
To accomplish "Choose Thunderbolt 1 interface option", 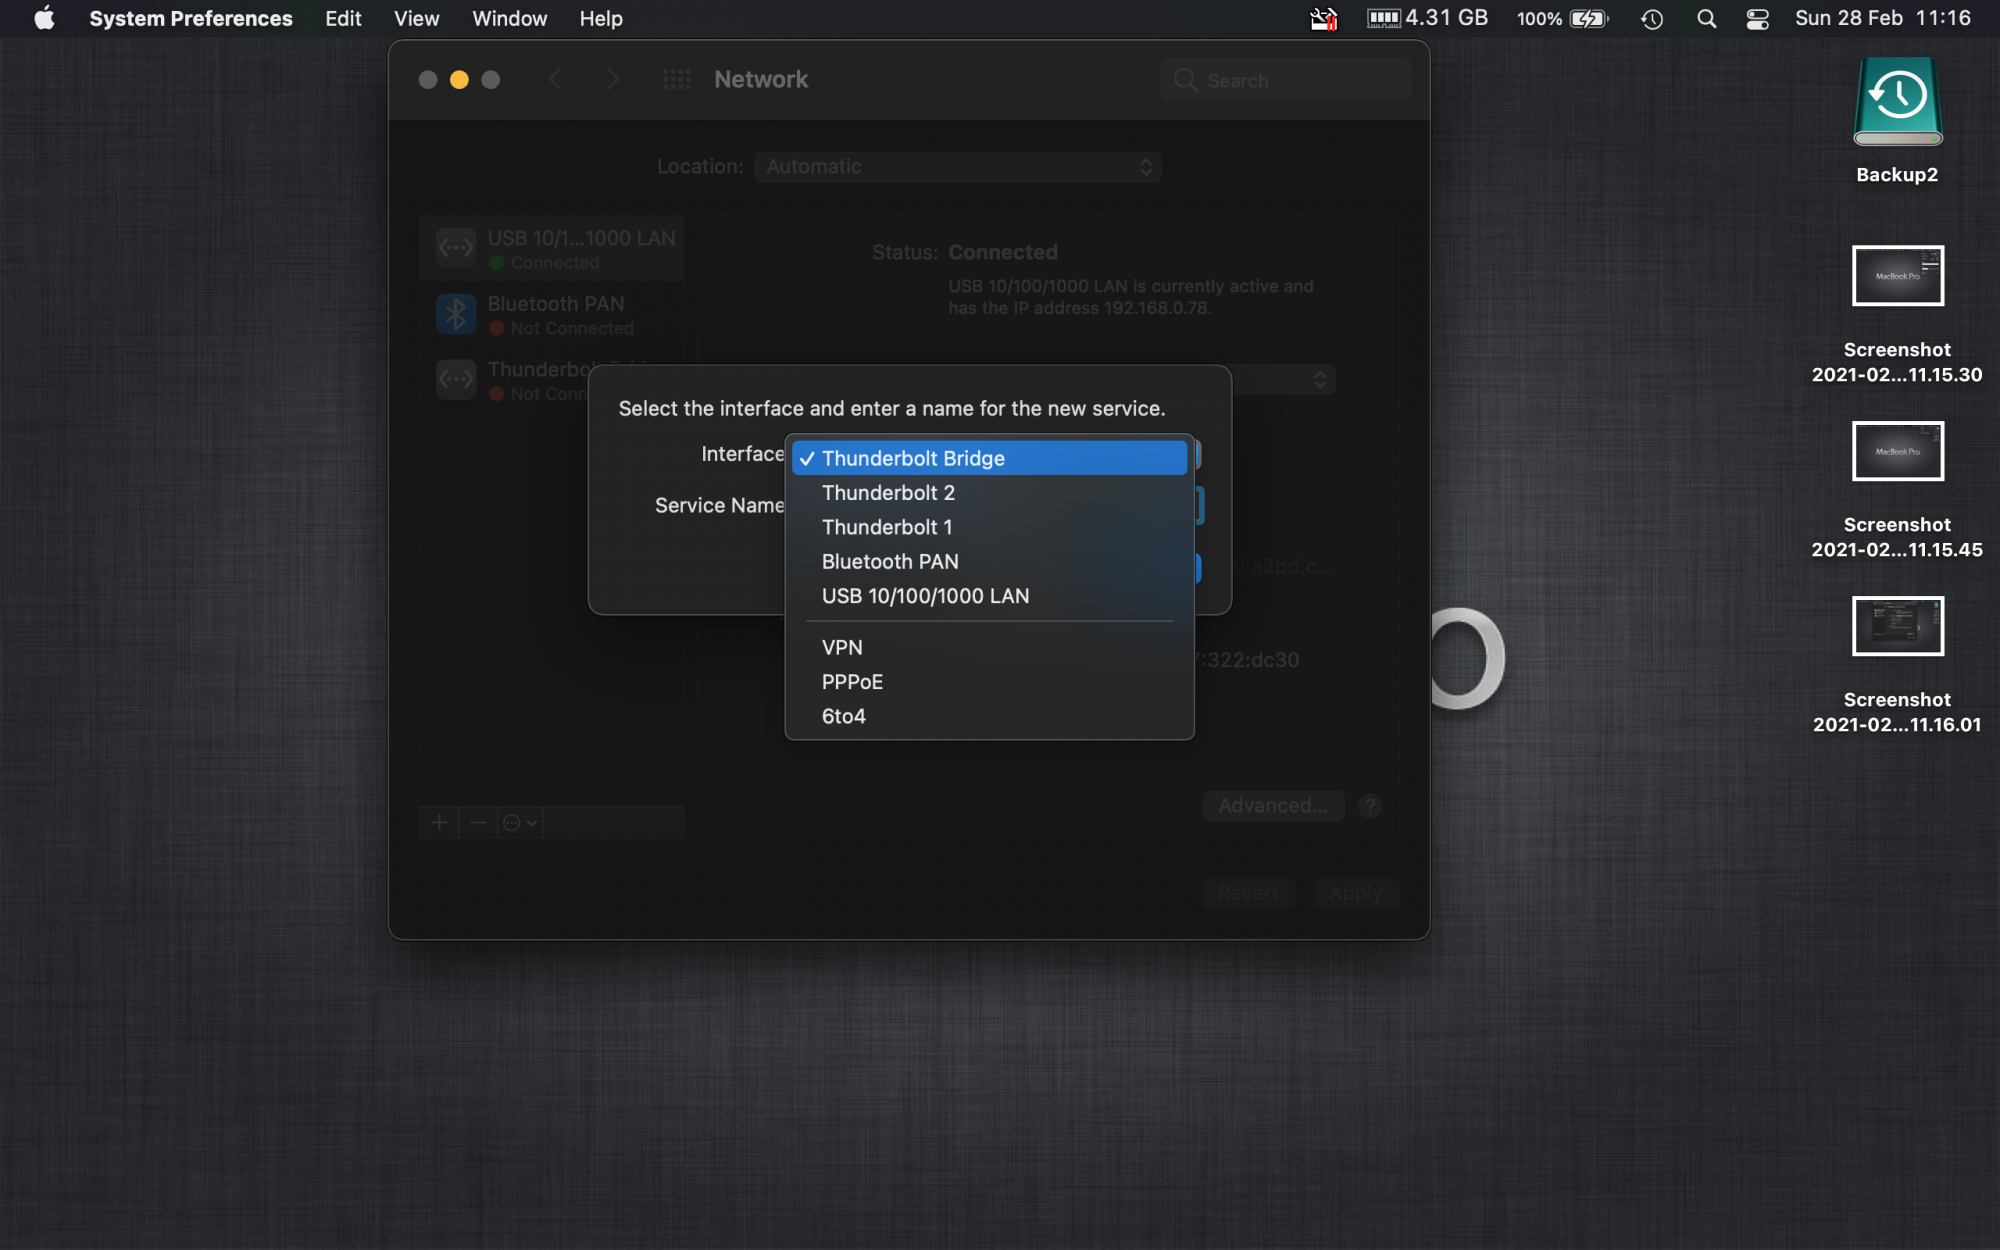I will 886,527.
